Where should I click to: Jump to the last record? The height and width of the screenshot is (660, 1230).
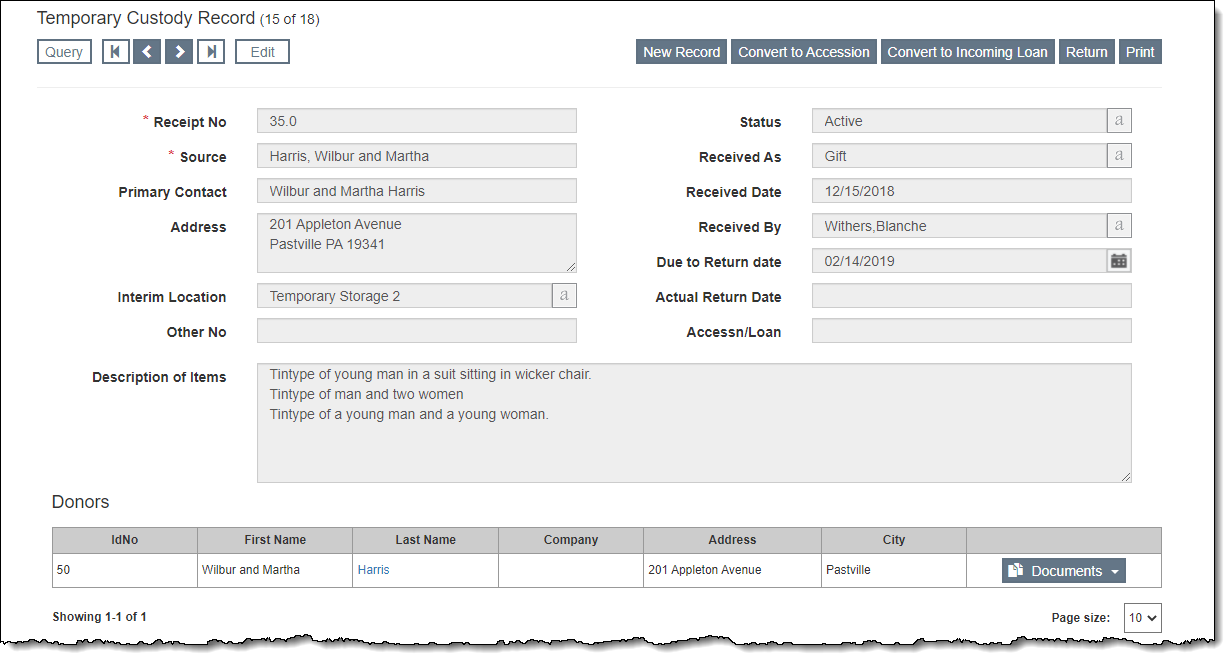[x=211, y=52]
